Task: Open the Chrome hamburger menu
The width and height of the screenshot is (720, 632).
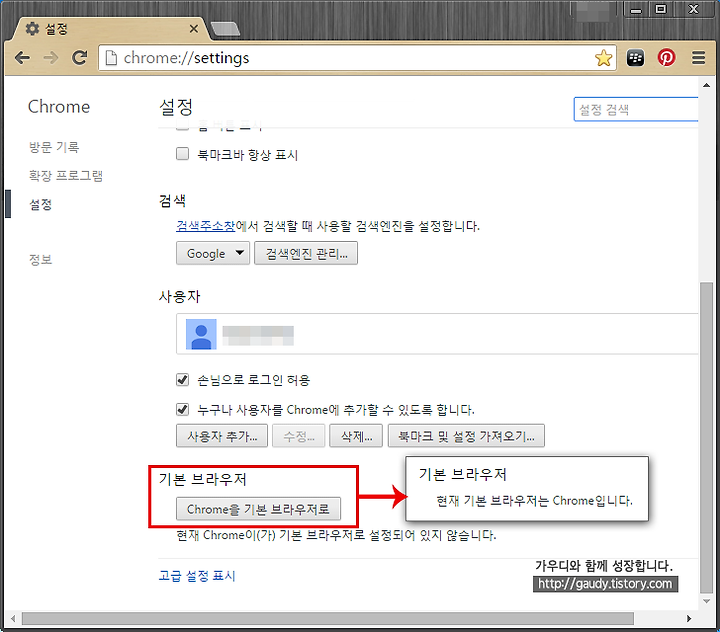Action: (x=698, y=58)
